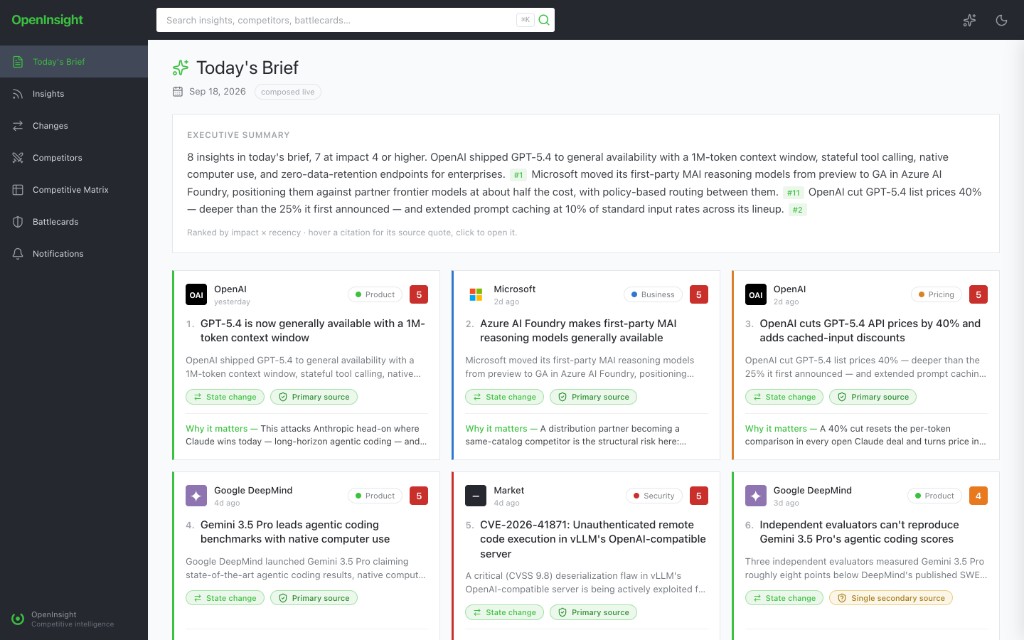Click the Battlecards shield icon
Image resolution: width=1024 pixels, height=640 pixels.
pyautogui.click(x=18, y=221)
